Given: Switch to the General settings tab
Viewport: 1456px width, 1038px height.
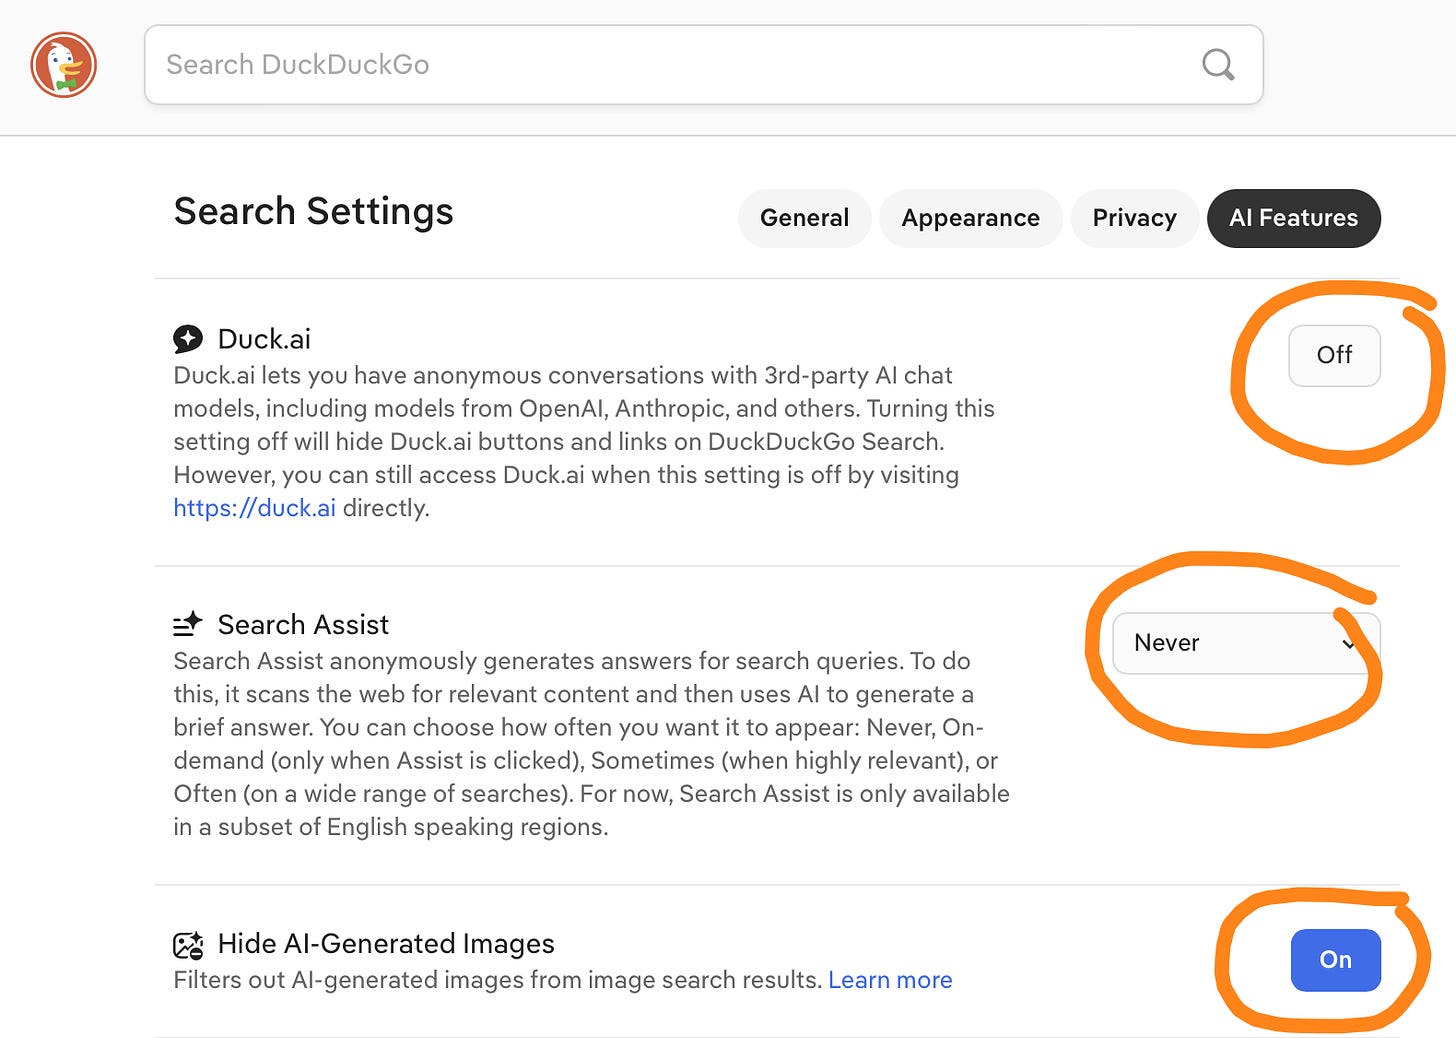Looking at the screenshot, I should point(804,218).
